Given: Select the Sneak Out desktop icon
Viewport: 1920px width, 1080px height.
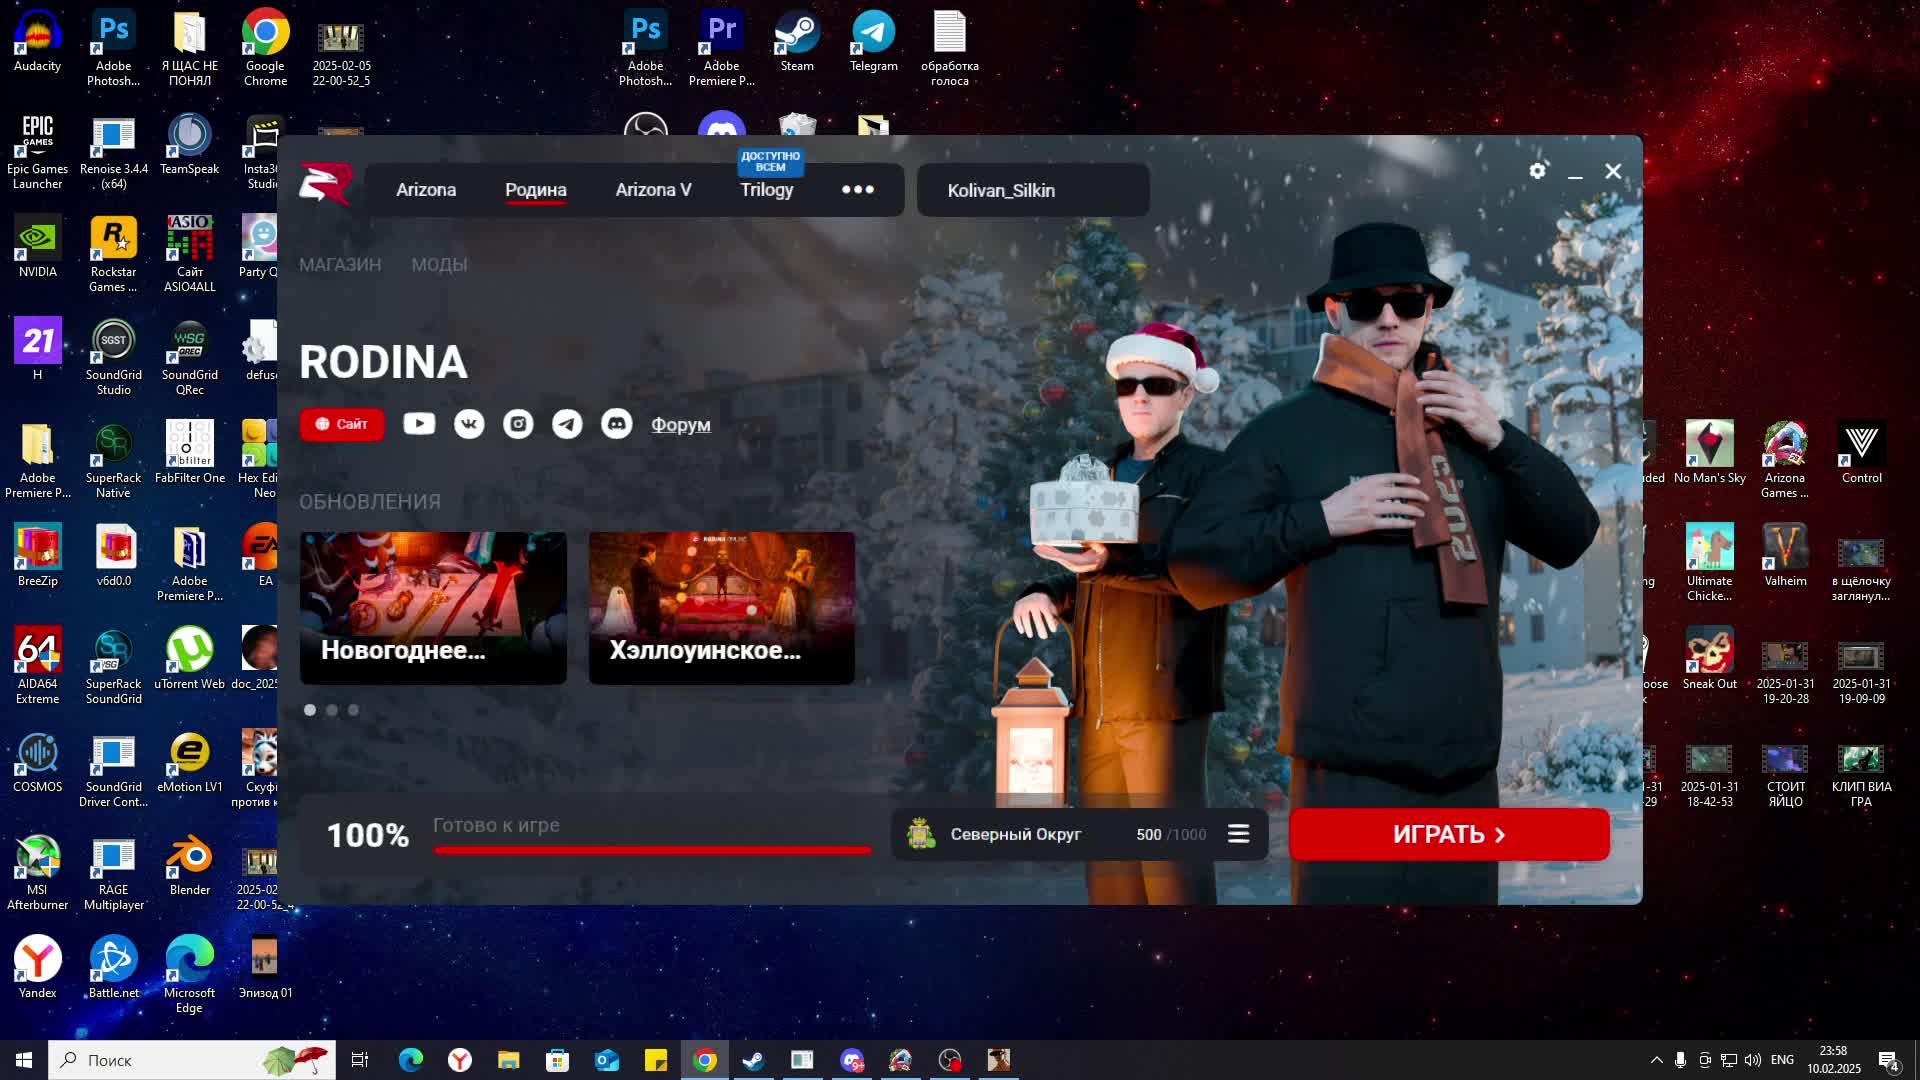Looking at the screenshot, I should (1709, 659).
